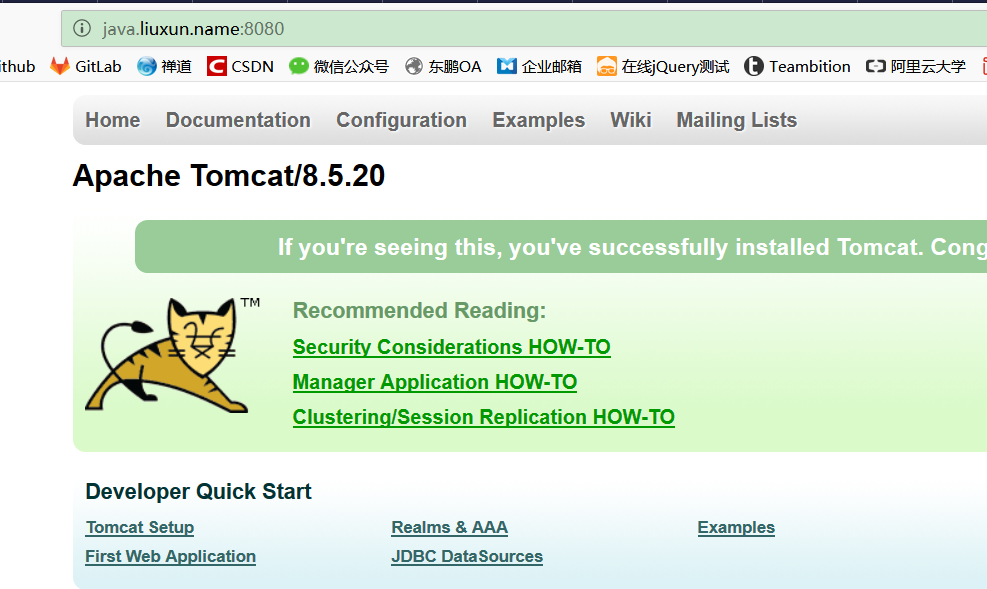Image resolution: width=987 pixels, height=589 pixels.
Task: Open the 阿里云大学 bookmark icon
Action: pos(876,66)
